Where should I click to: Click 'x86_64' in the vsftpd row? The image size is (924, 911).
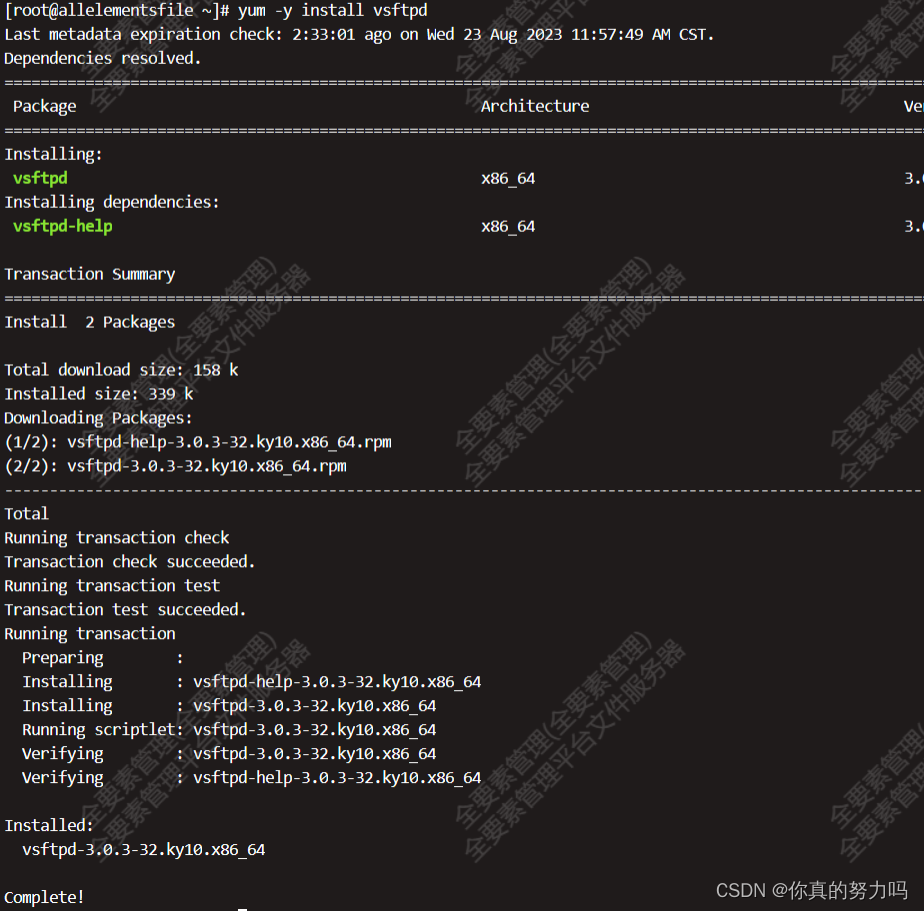[x=508, y=179]
